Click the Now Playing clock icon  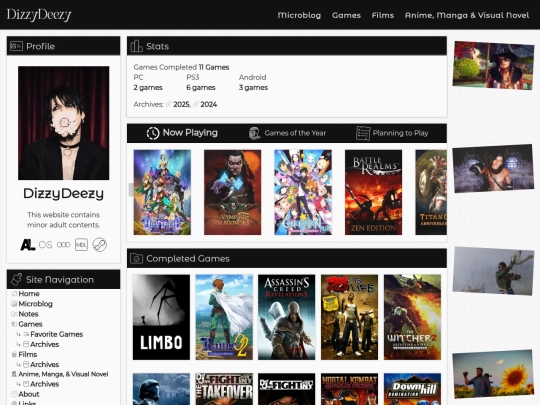coord(153,133)
